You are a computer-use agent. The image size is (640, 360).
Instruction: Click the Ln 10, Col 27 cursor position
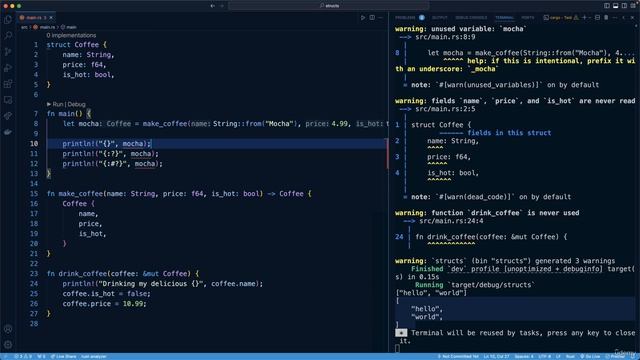(496, 356)
